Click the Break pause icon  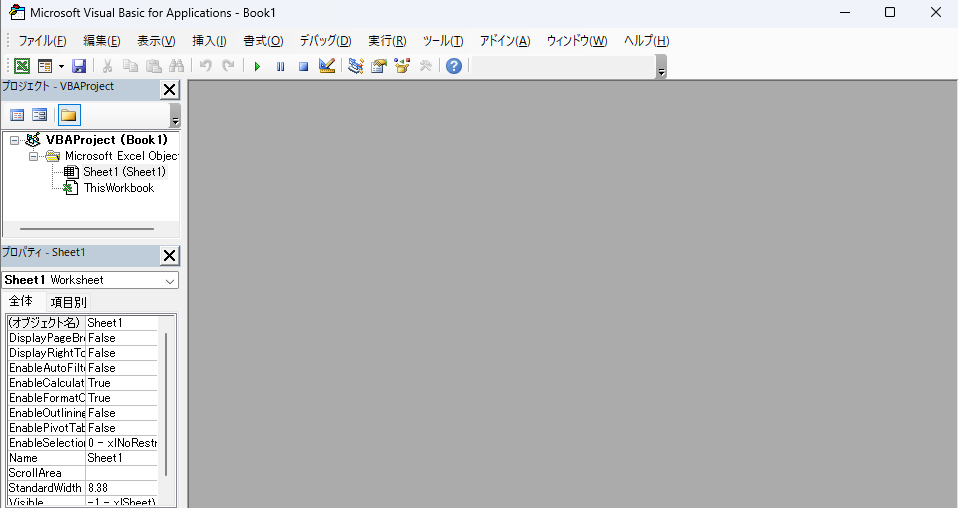(280, 66)
